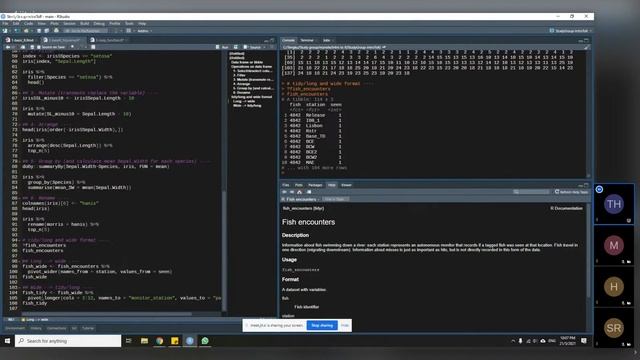Open the Edit menu
Viewport: 640px width, 360px height.
click(16, 24)
